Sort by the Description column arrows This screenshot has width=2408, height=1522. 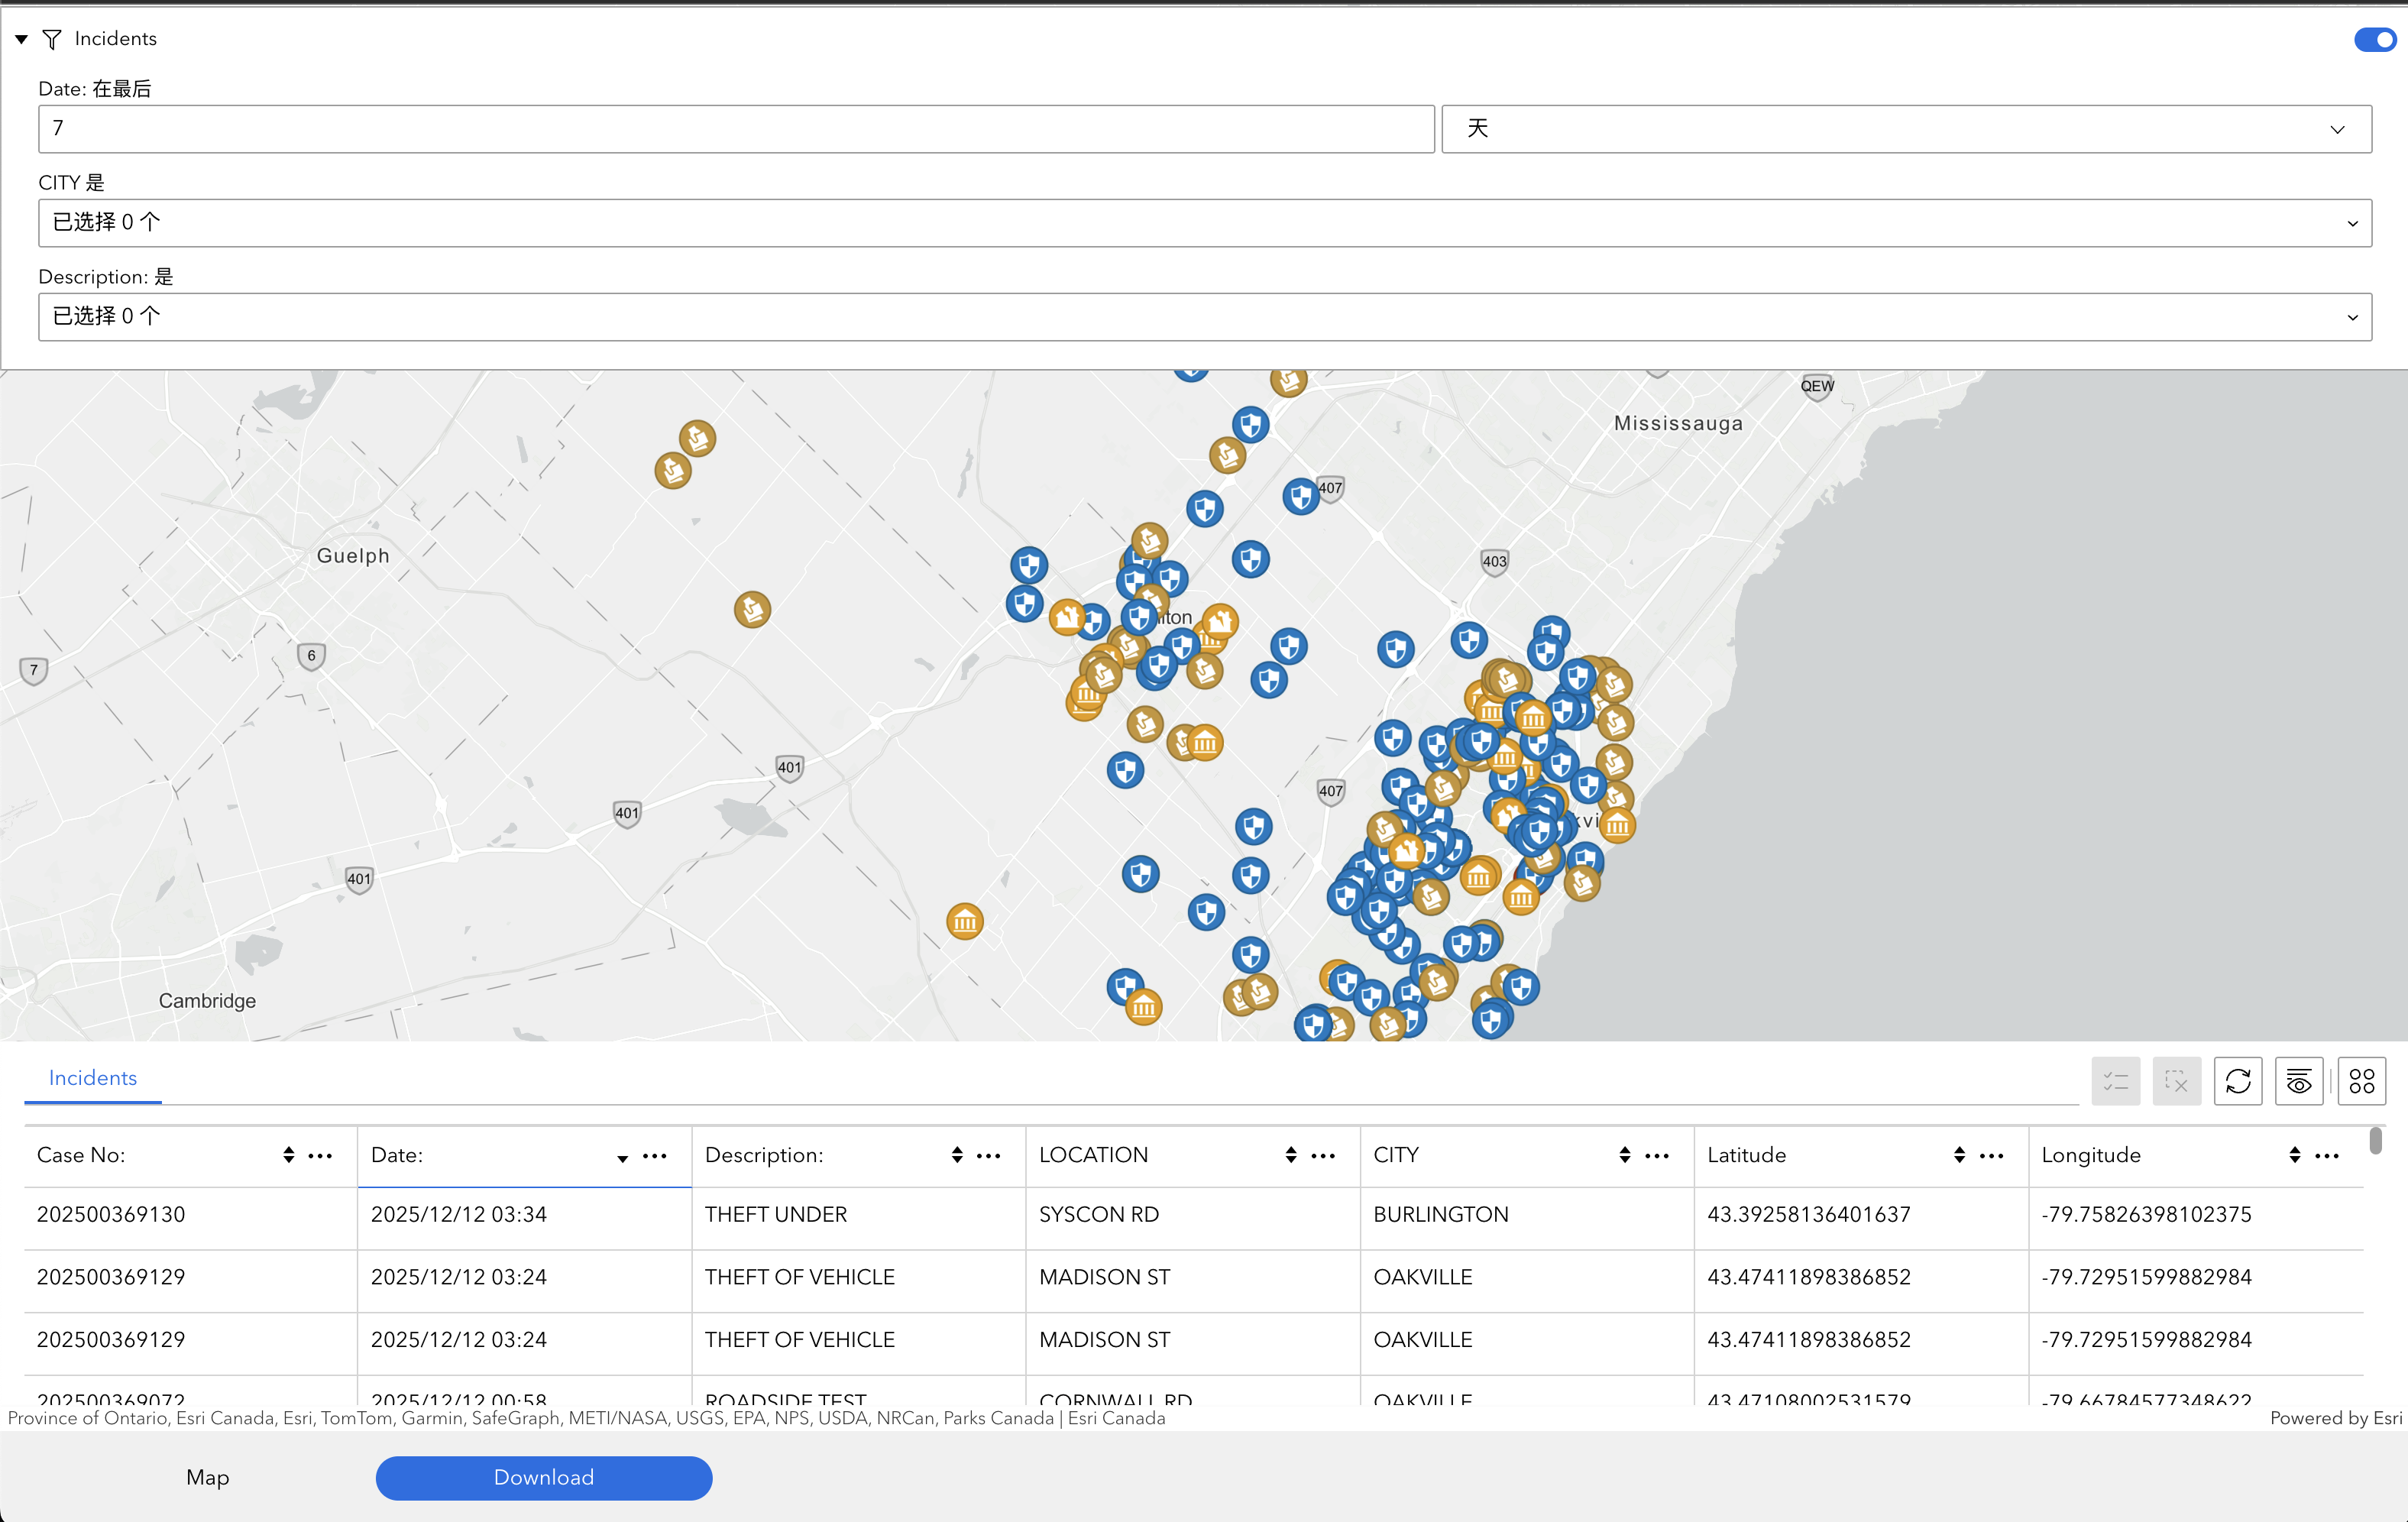[x=957, y=1155]
